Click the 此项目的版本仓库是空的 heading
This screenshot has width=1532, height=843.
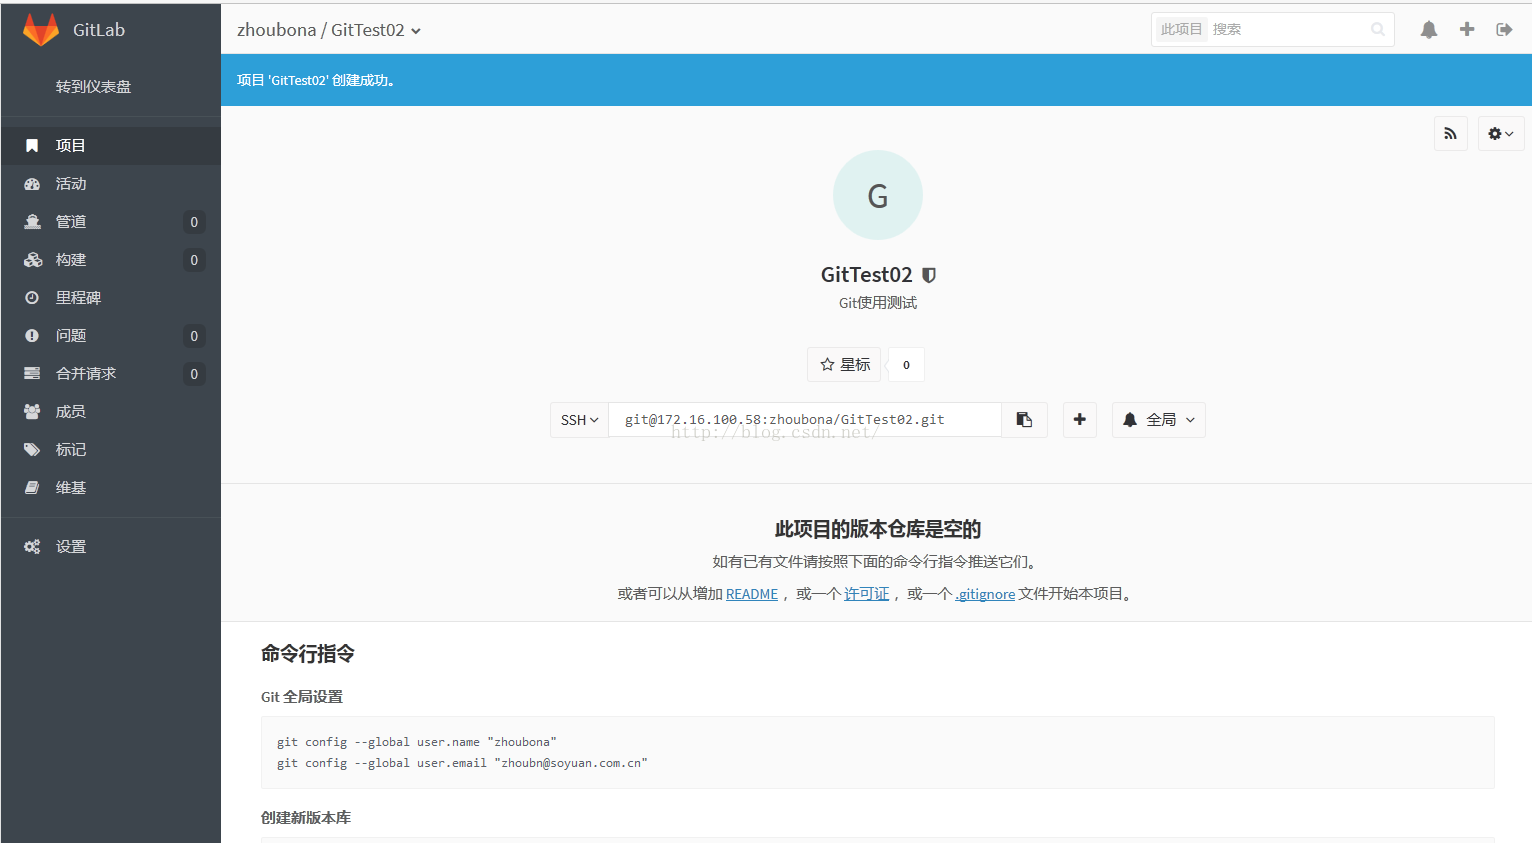point(878,529)
